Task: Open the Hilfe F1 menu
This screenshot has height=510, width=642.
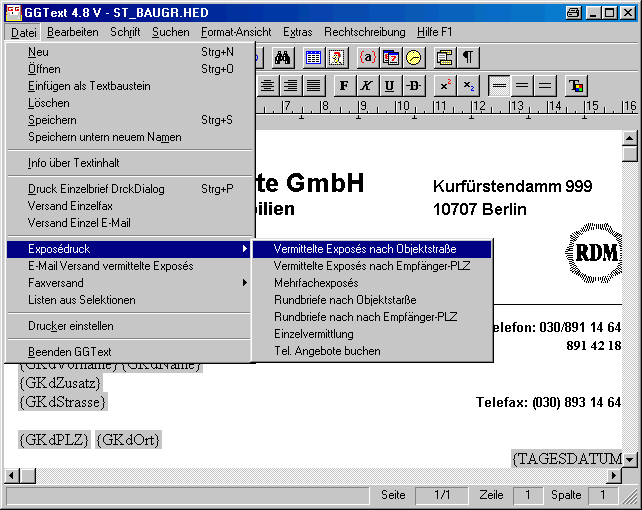Action: coord(434,32)
